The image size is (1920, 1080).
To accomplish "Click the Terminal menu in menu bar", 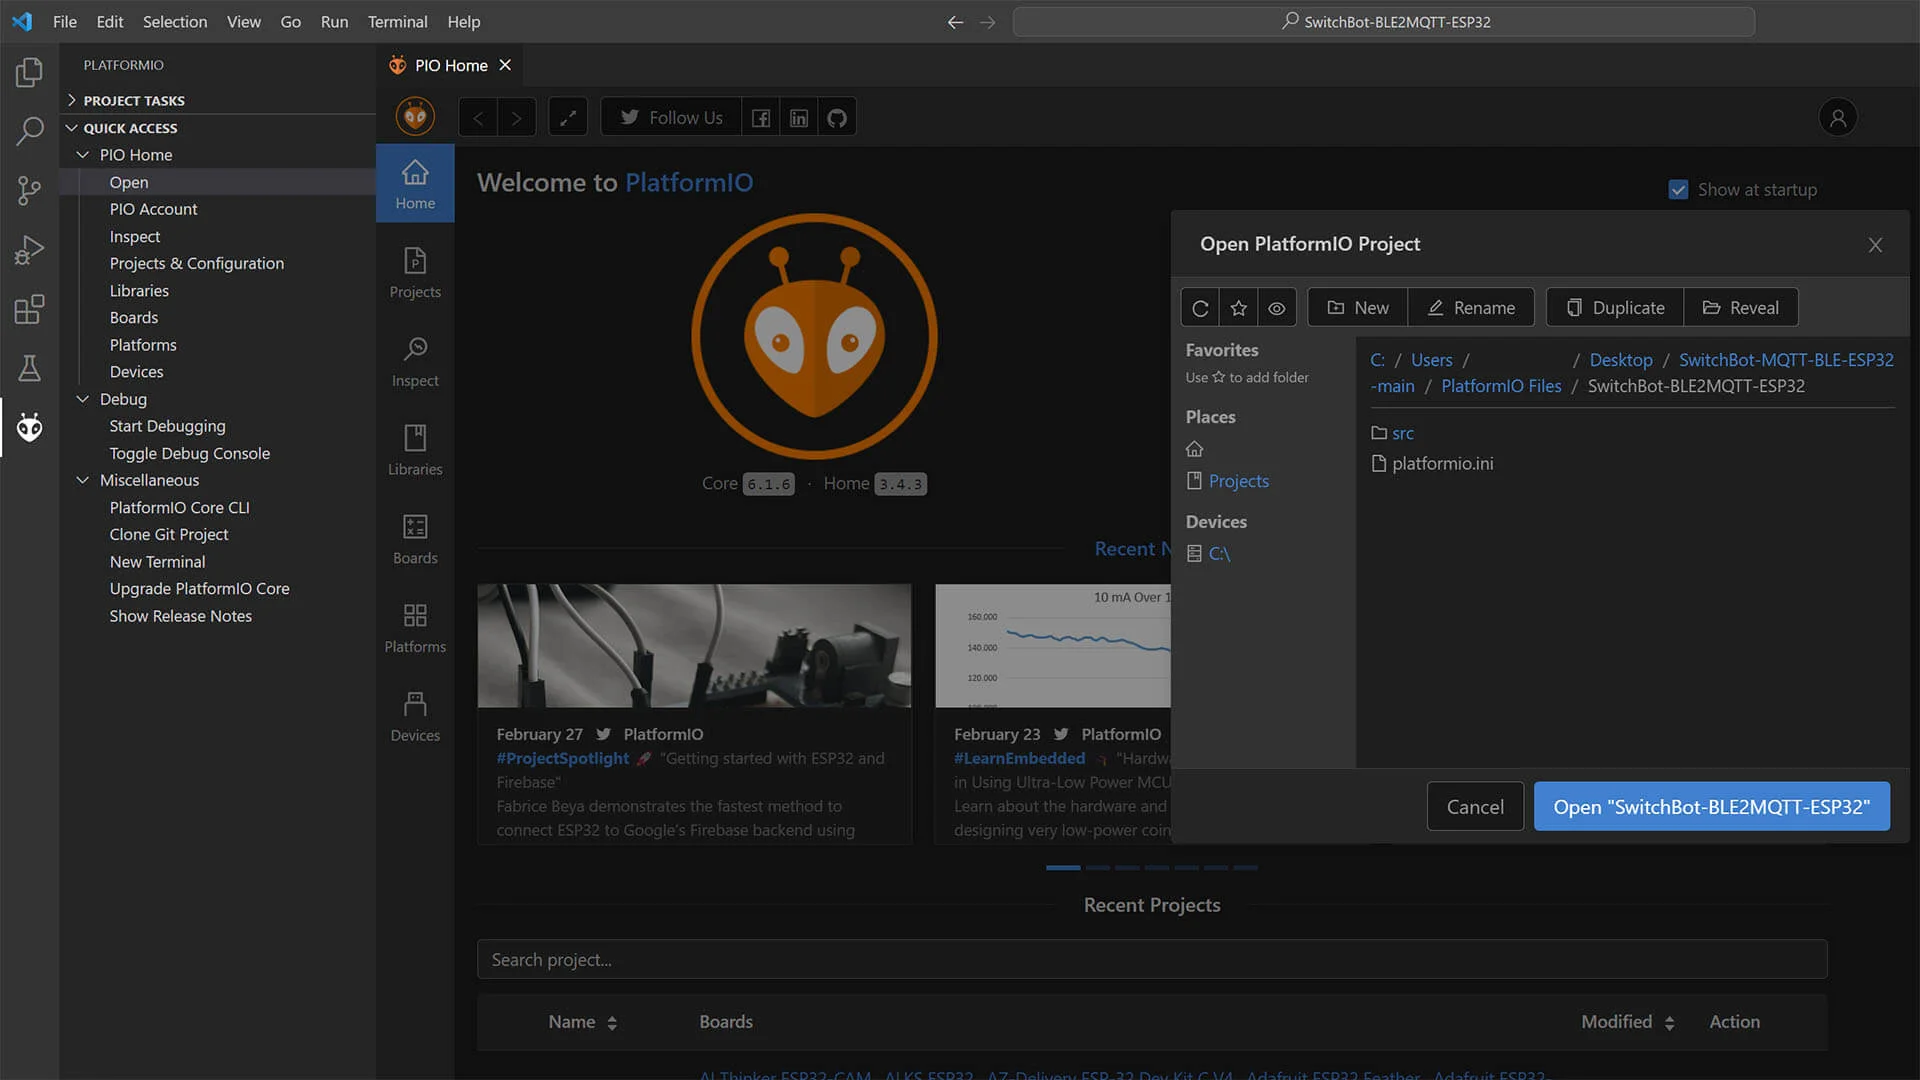I will (x=397, y=21).
